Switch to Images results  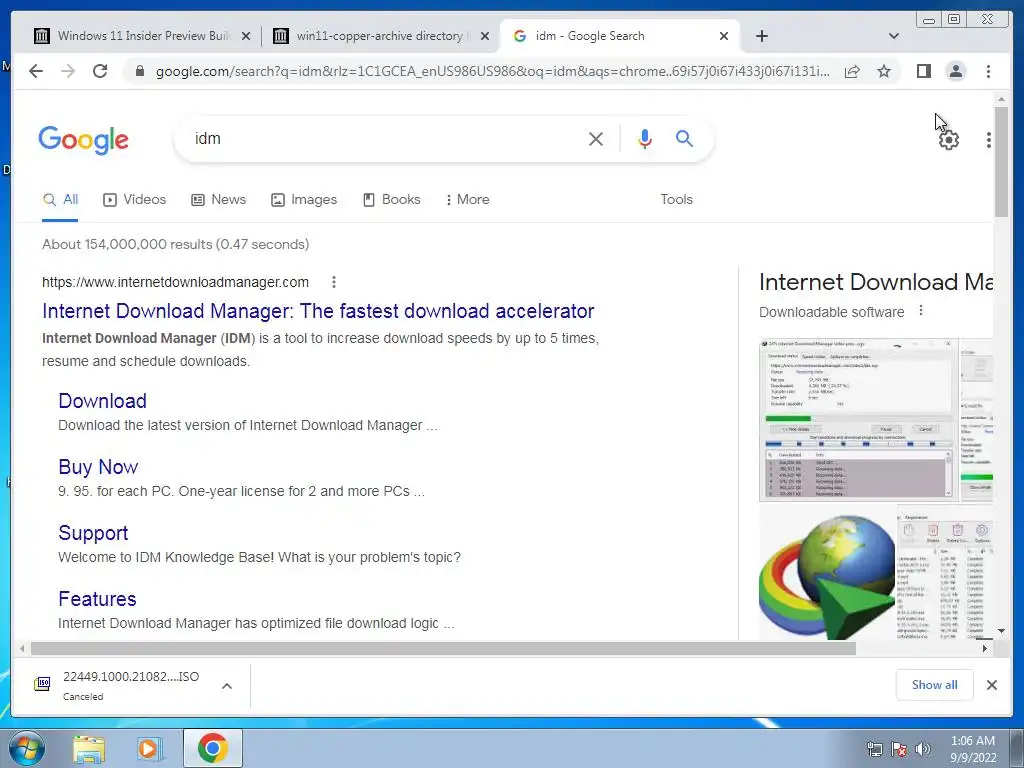pos(304,199)
